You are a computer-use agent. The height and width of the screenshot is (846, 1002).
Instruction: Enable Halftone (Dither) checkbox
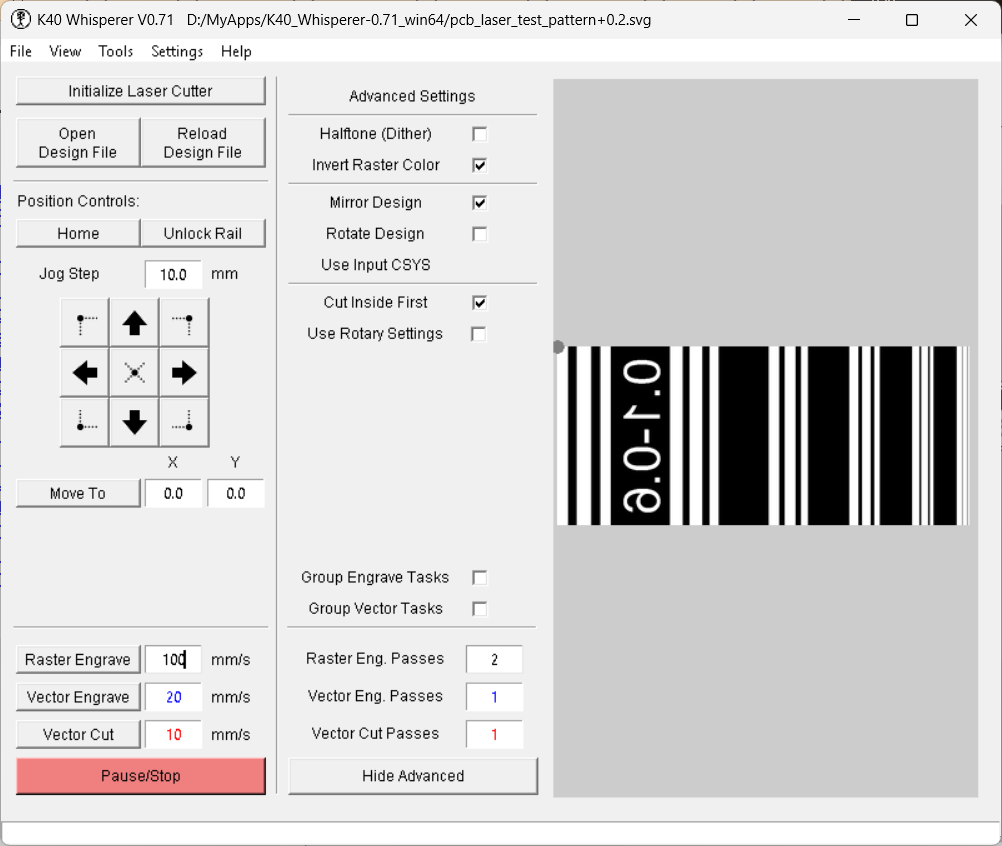click(480, 134)
